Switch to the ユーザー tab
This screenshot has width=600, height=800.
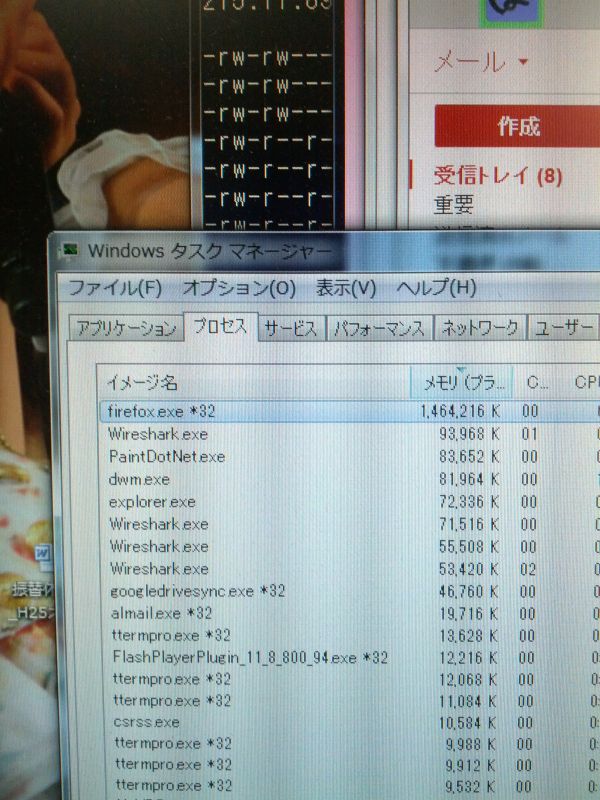point(563,327)
